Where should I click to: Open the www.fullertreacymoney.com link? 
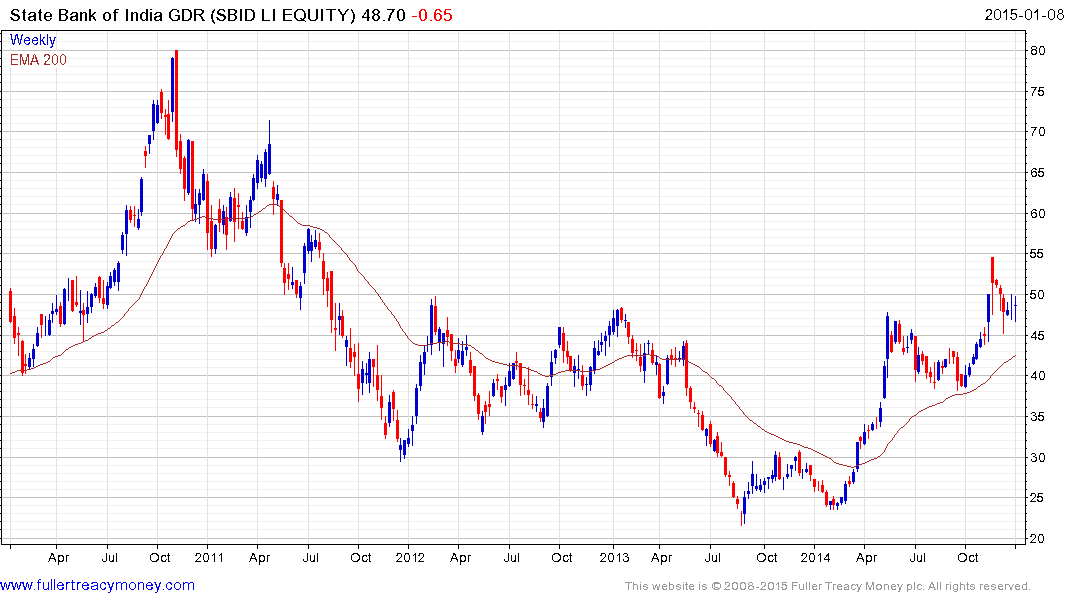pos(97,586)
